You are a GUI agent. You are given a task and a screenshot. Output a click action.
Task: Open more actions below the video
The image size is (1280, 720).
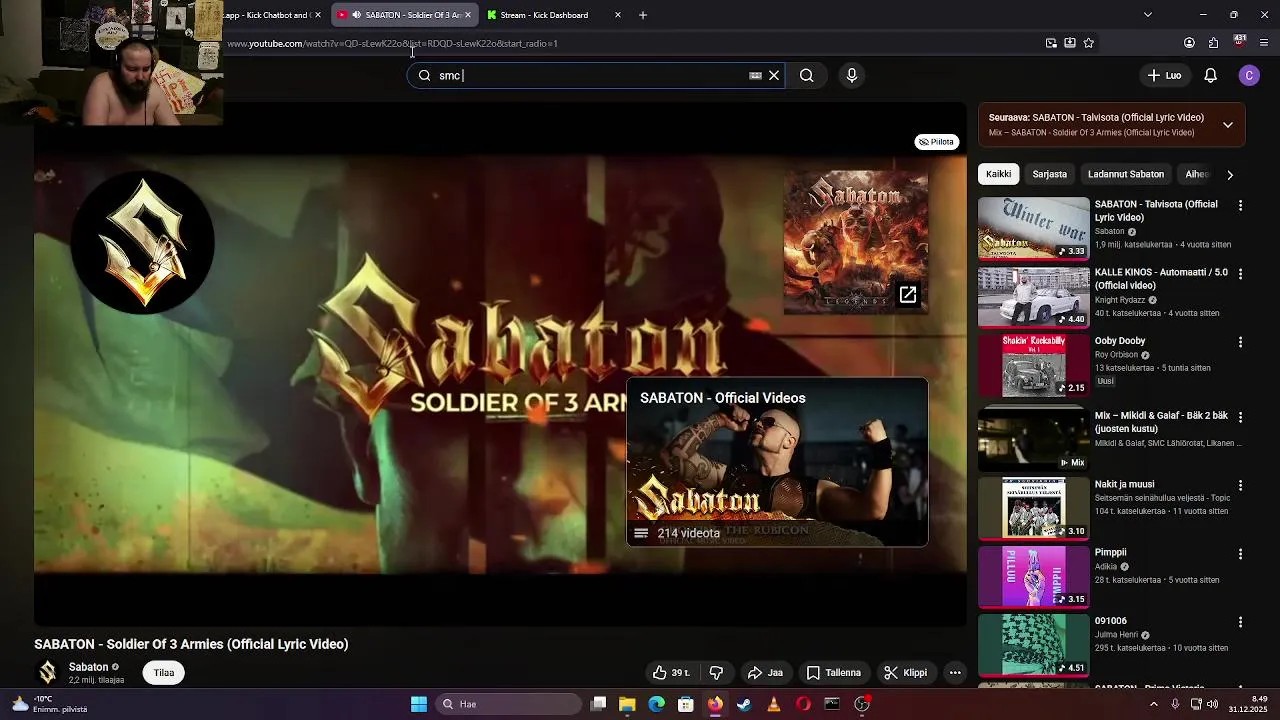(x=955, y=673)
